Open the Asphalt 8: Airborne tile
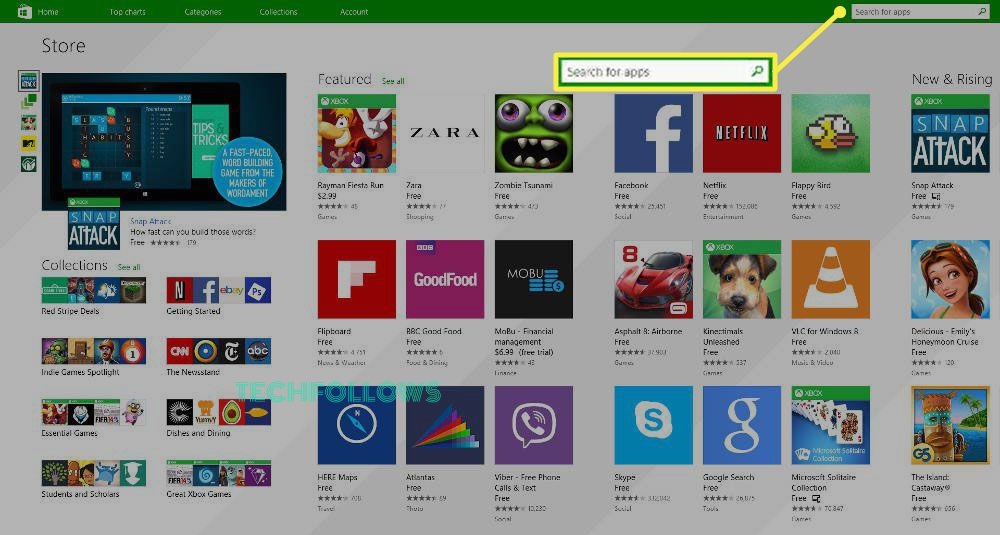 click(654, 279)
